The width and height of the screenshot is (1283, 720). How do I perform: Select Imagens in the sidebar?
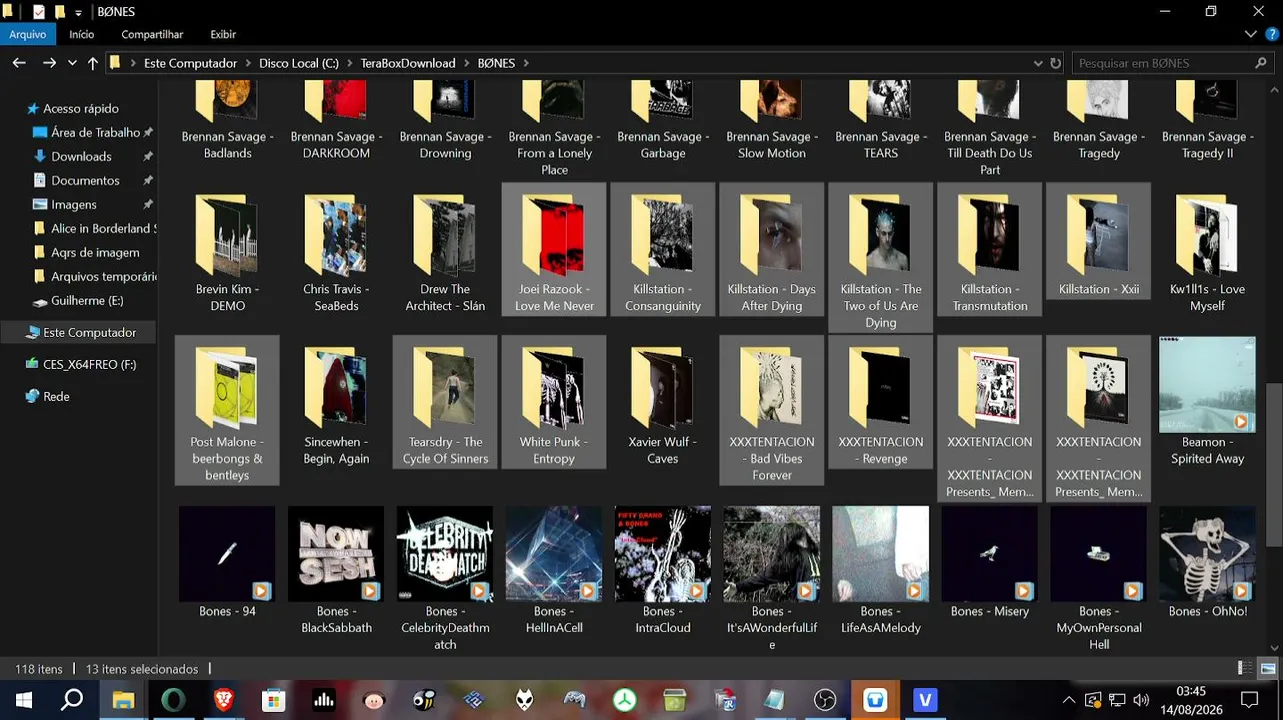point(74,204)
